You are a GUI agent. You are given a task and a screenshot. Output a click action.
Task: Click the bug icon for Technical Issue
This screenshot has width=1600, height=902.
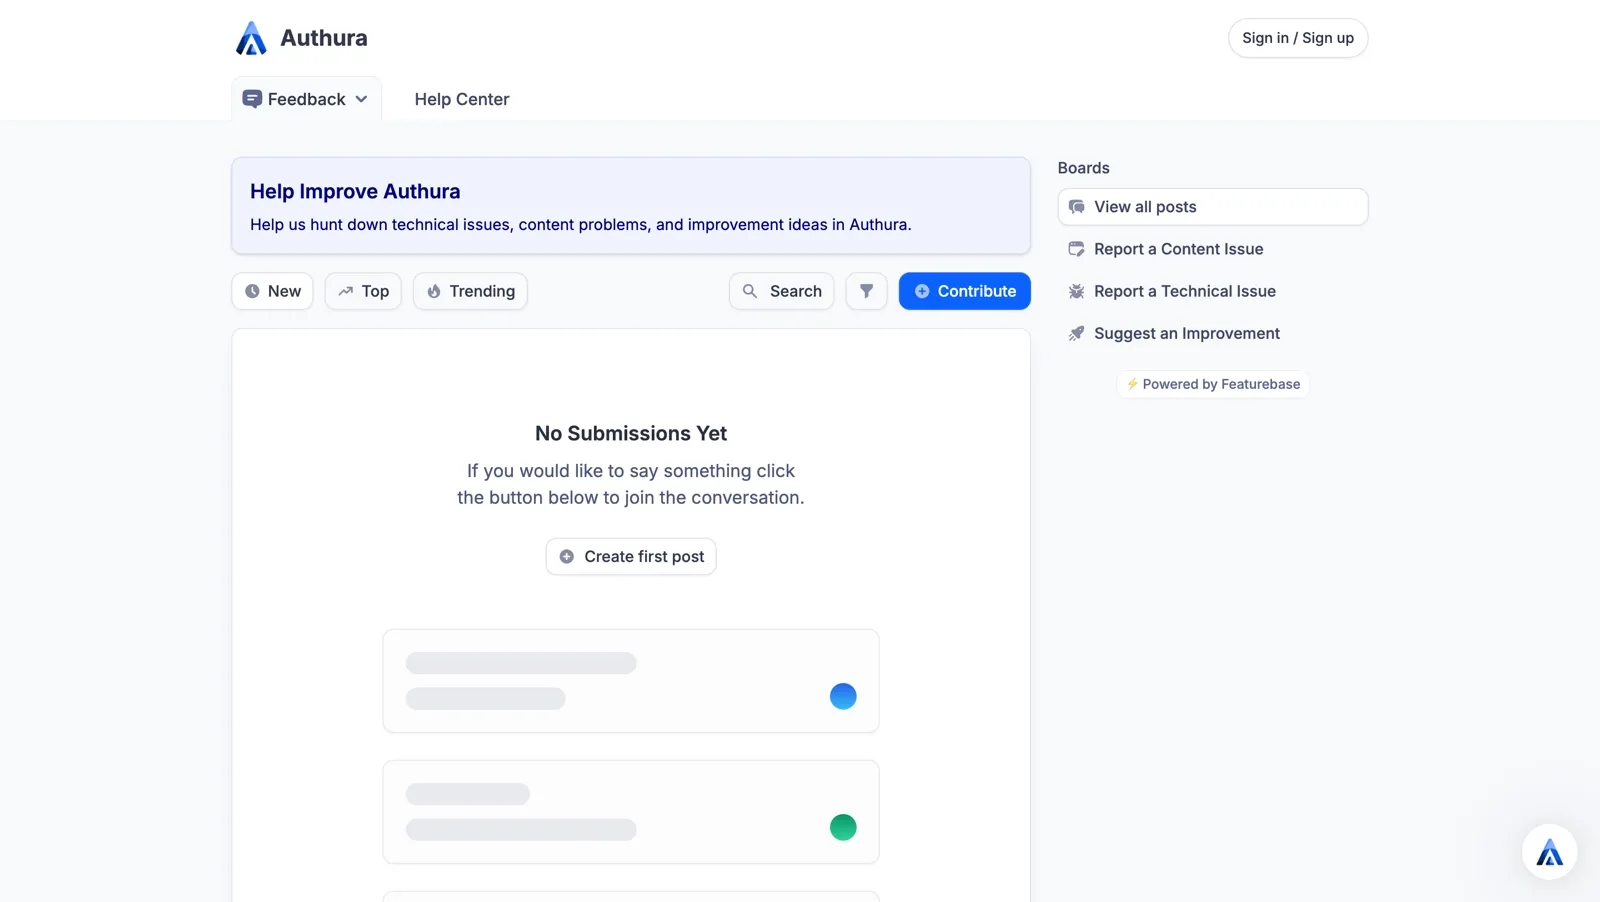(x=1076, y=291)
